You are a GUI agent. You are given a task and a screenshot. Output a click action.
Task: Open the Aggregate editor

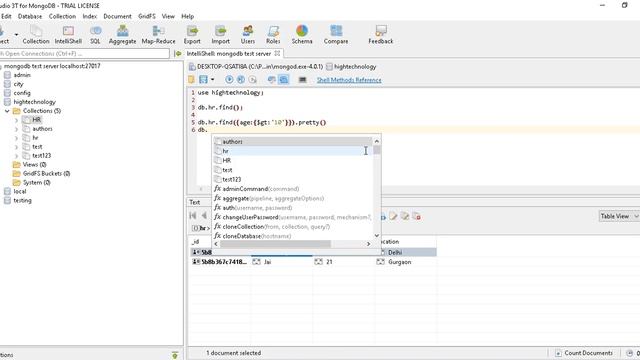tap(122, 35)
